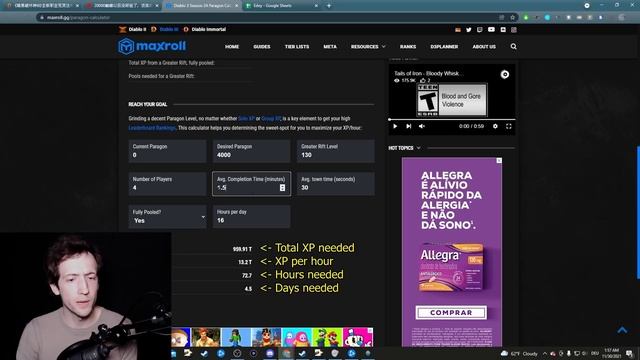
Task: Enter fullscreen on video player
Action: [x=509, y=126]
